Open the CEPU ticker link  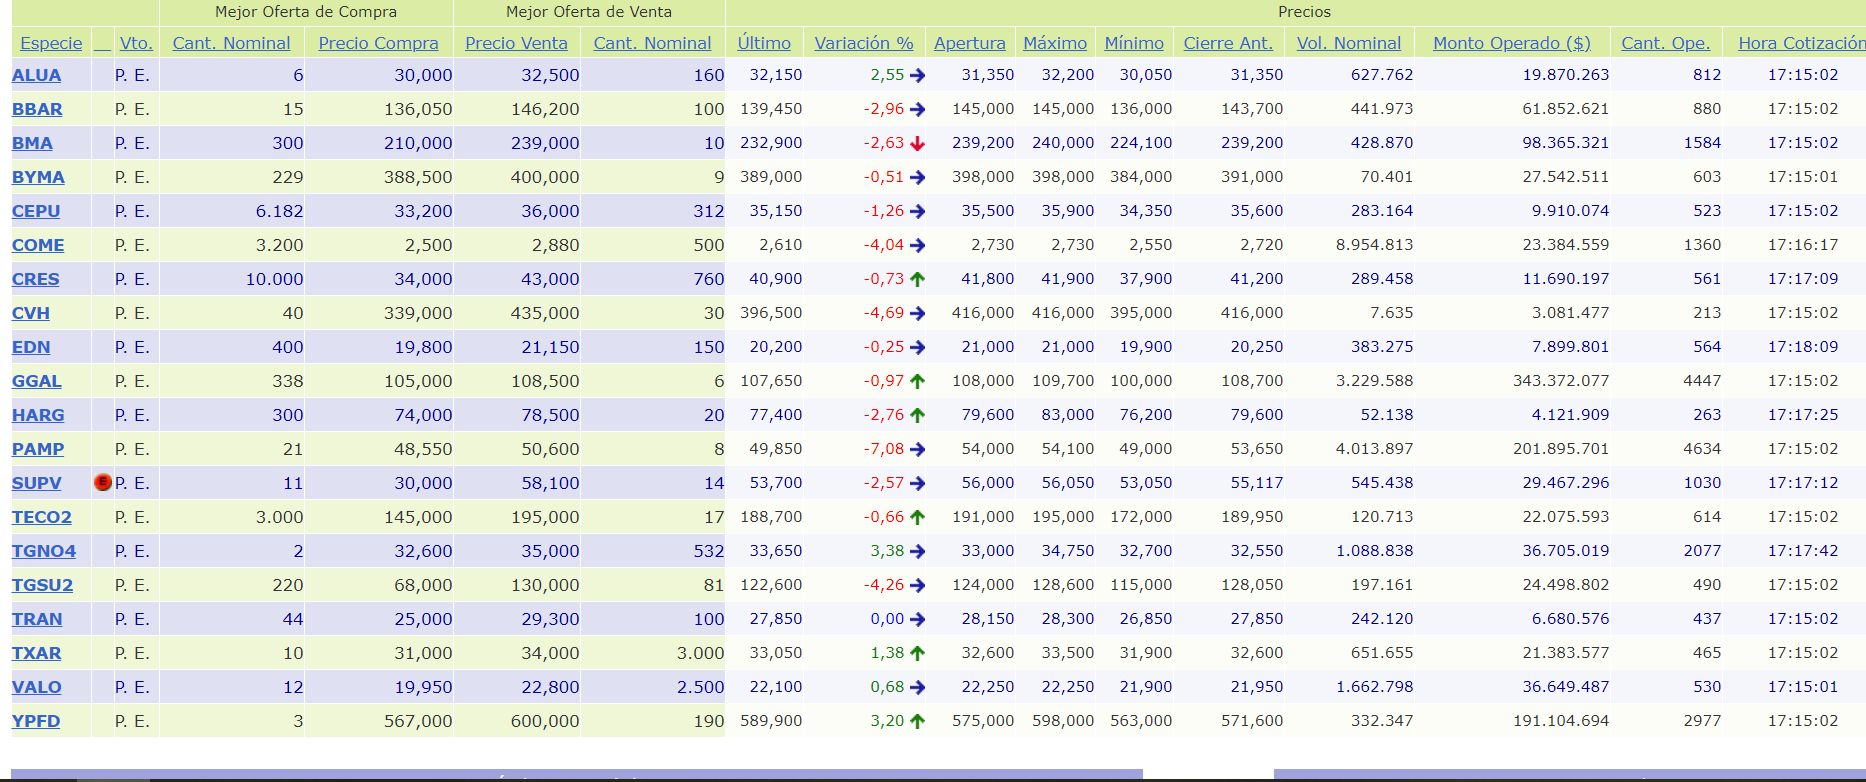pos(36,211)
